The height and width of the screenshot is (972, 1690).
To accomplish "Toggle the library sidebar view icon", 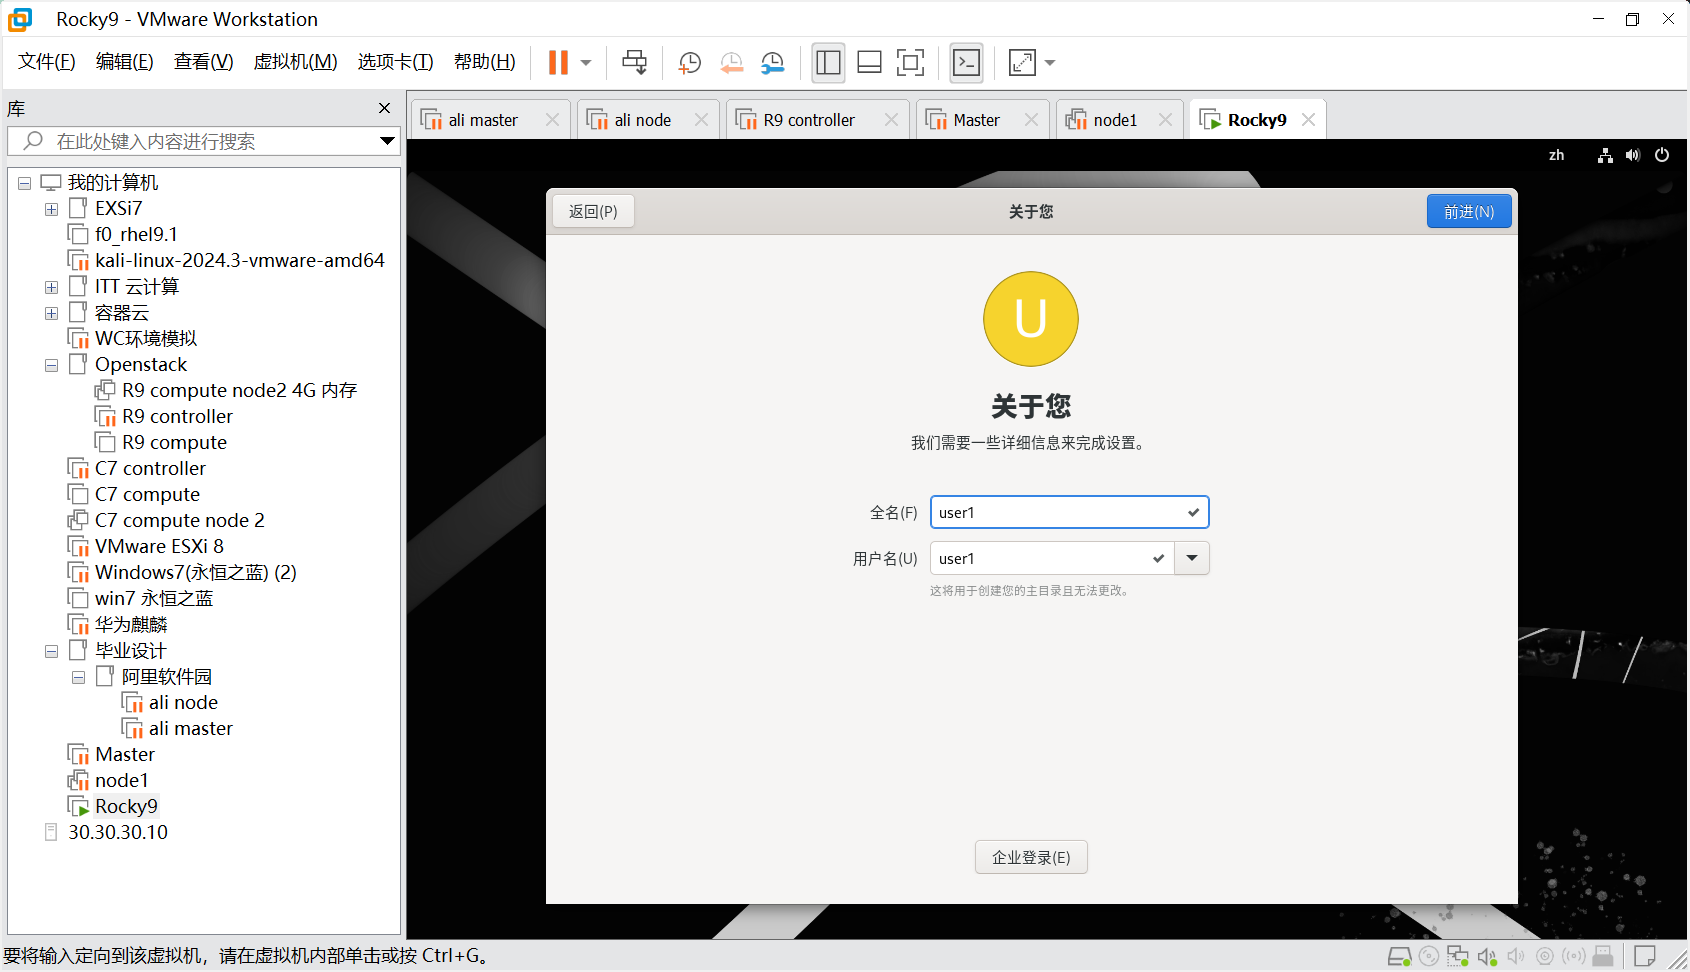I will (x=828, y=62).
